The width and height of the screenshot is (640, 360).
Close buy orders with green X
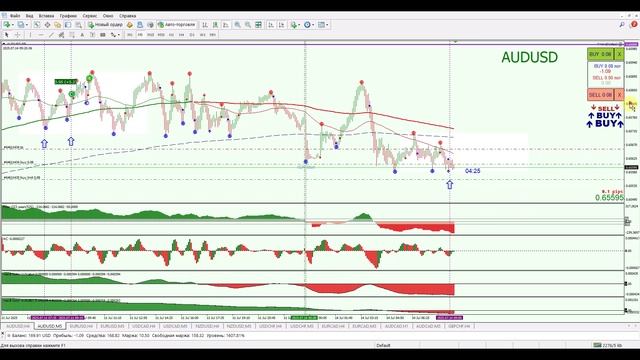point(619,54)
